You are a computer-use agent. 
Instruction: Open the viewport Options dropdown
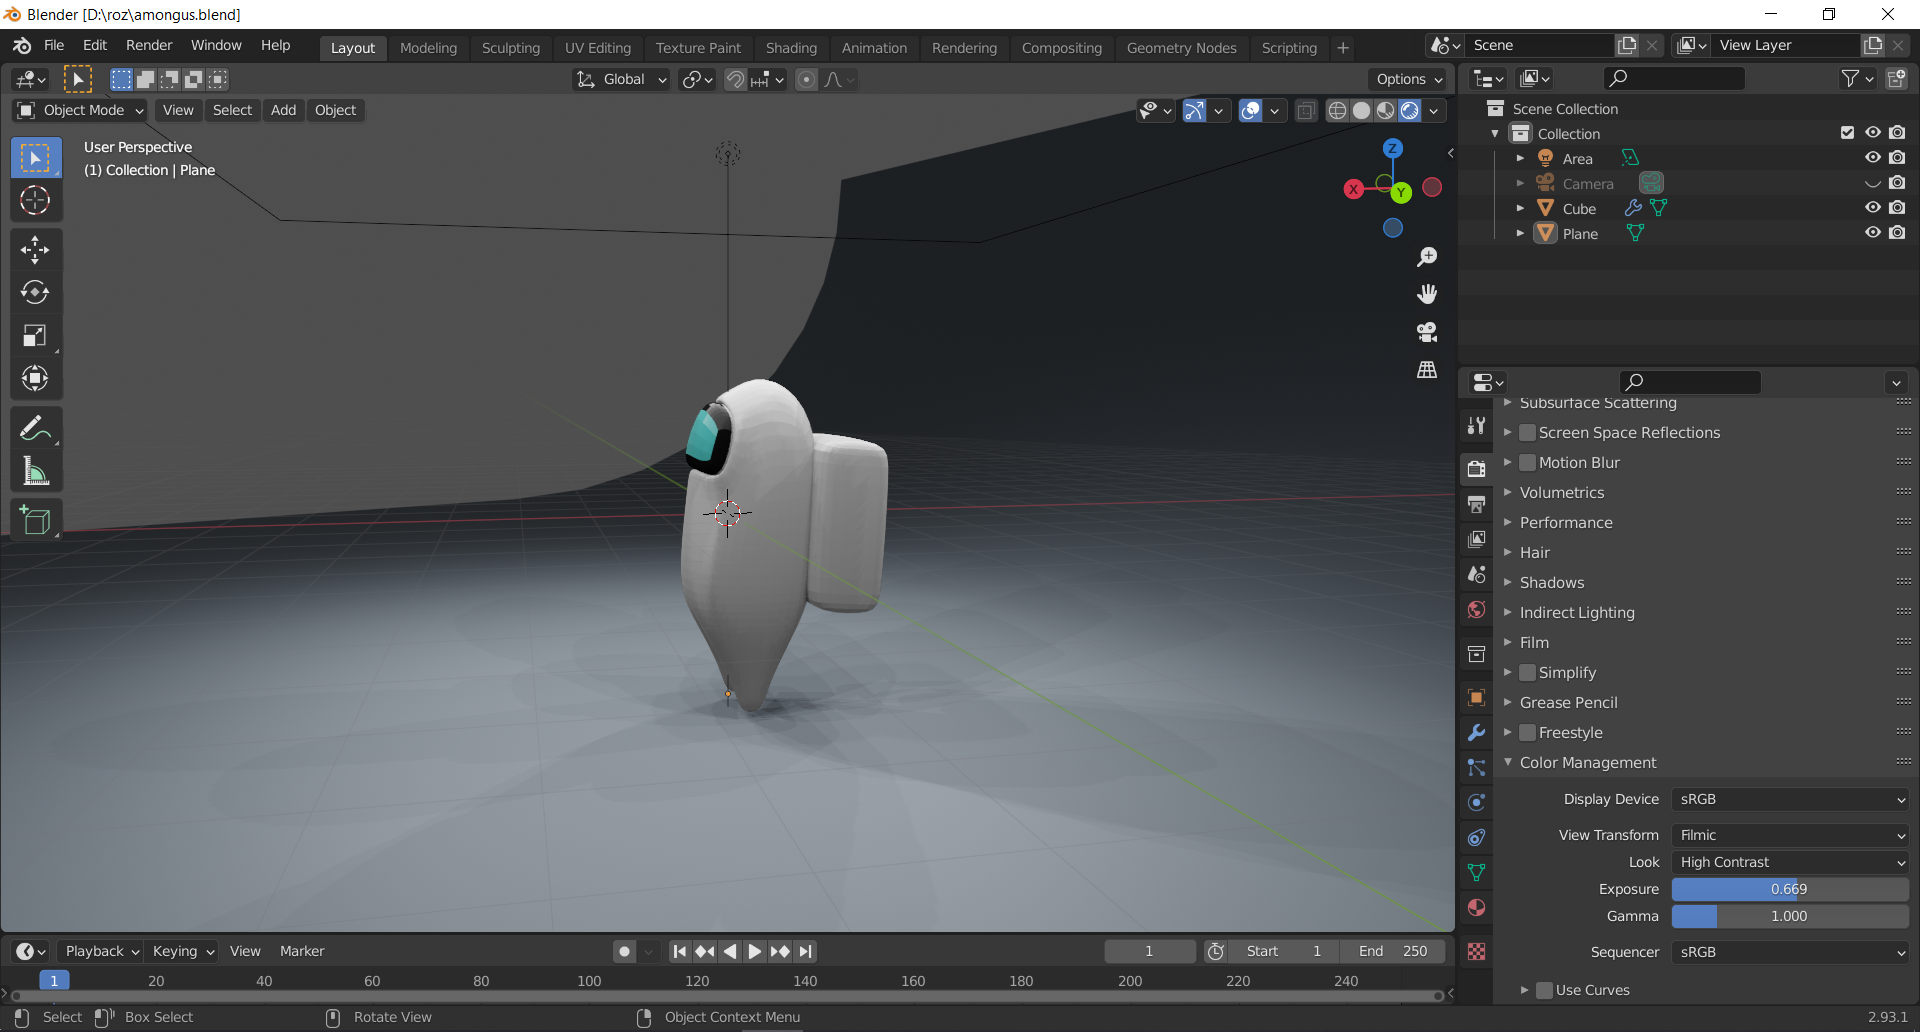(1409, 79)
